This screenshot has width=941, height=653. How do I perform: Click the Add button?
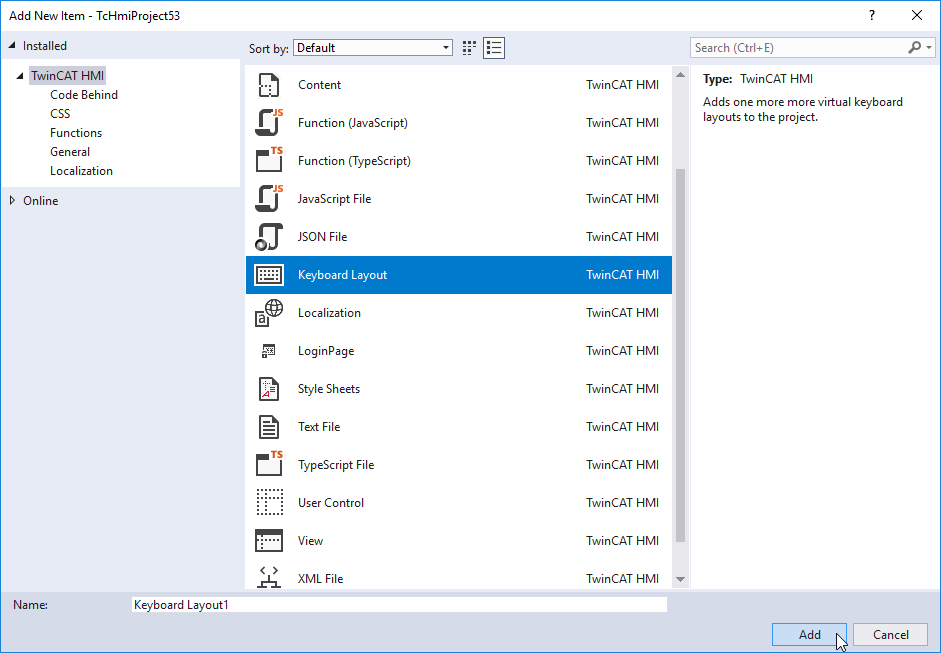[x=809, y=634]
